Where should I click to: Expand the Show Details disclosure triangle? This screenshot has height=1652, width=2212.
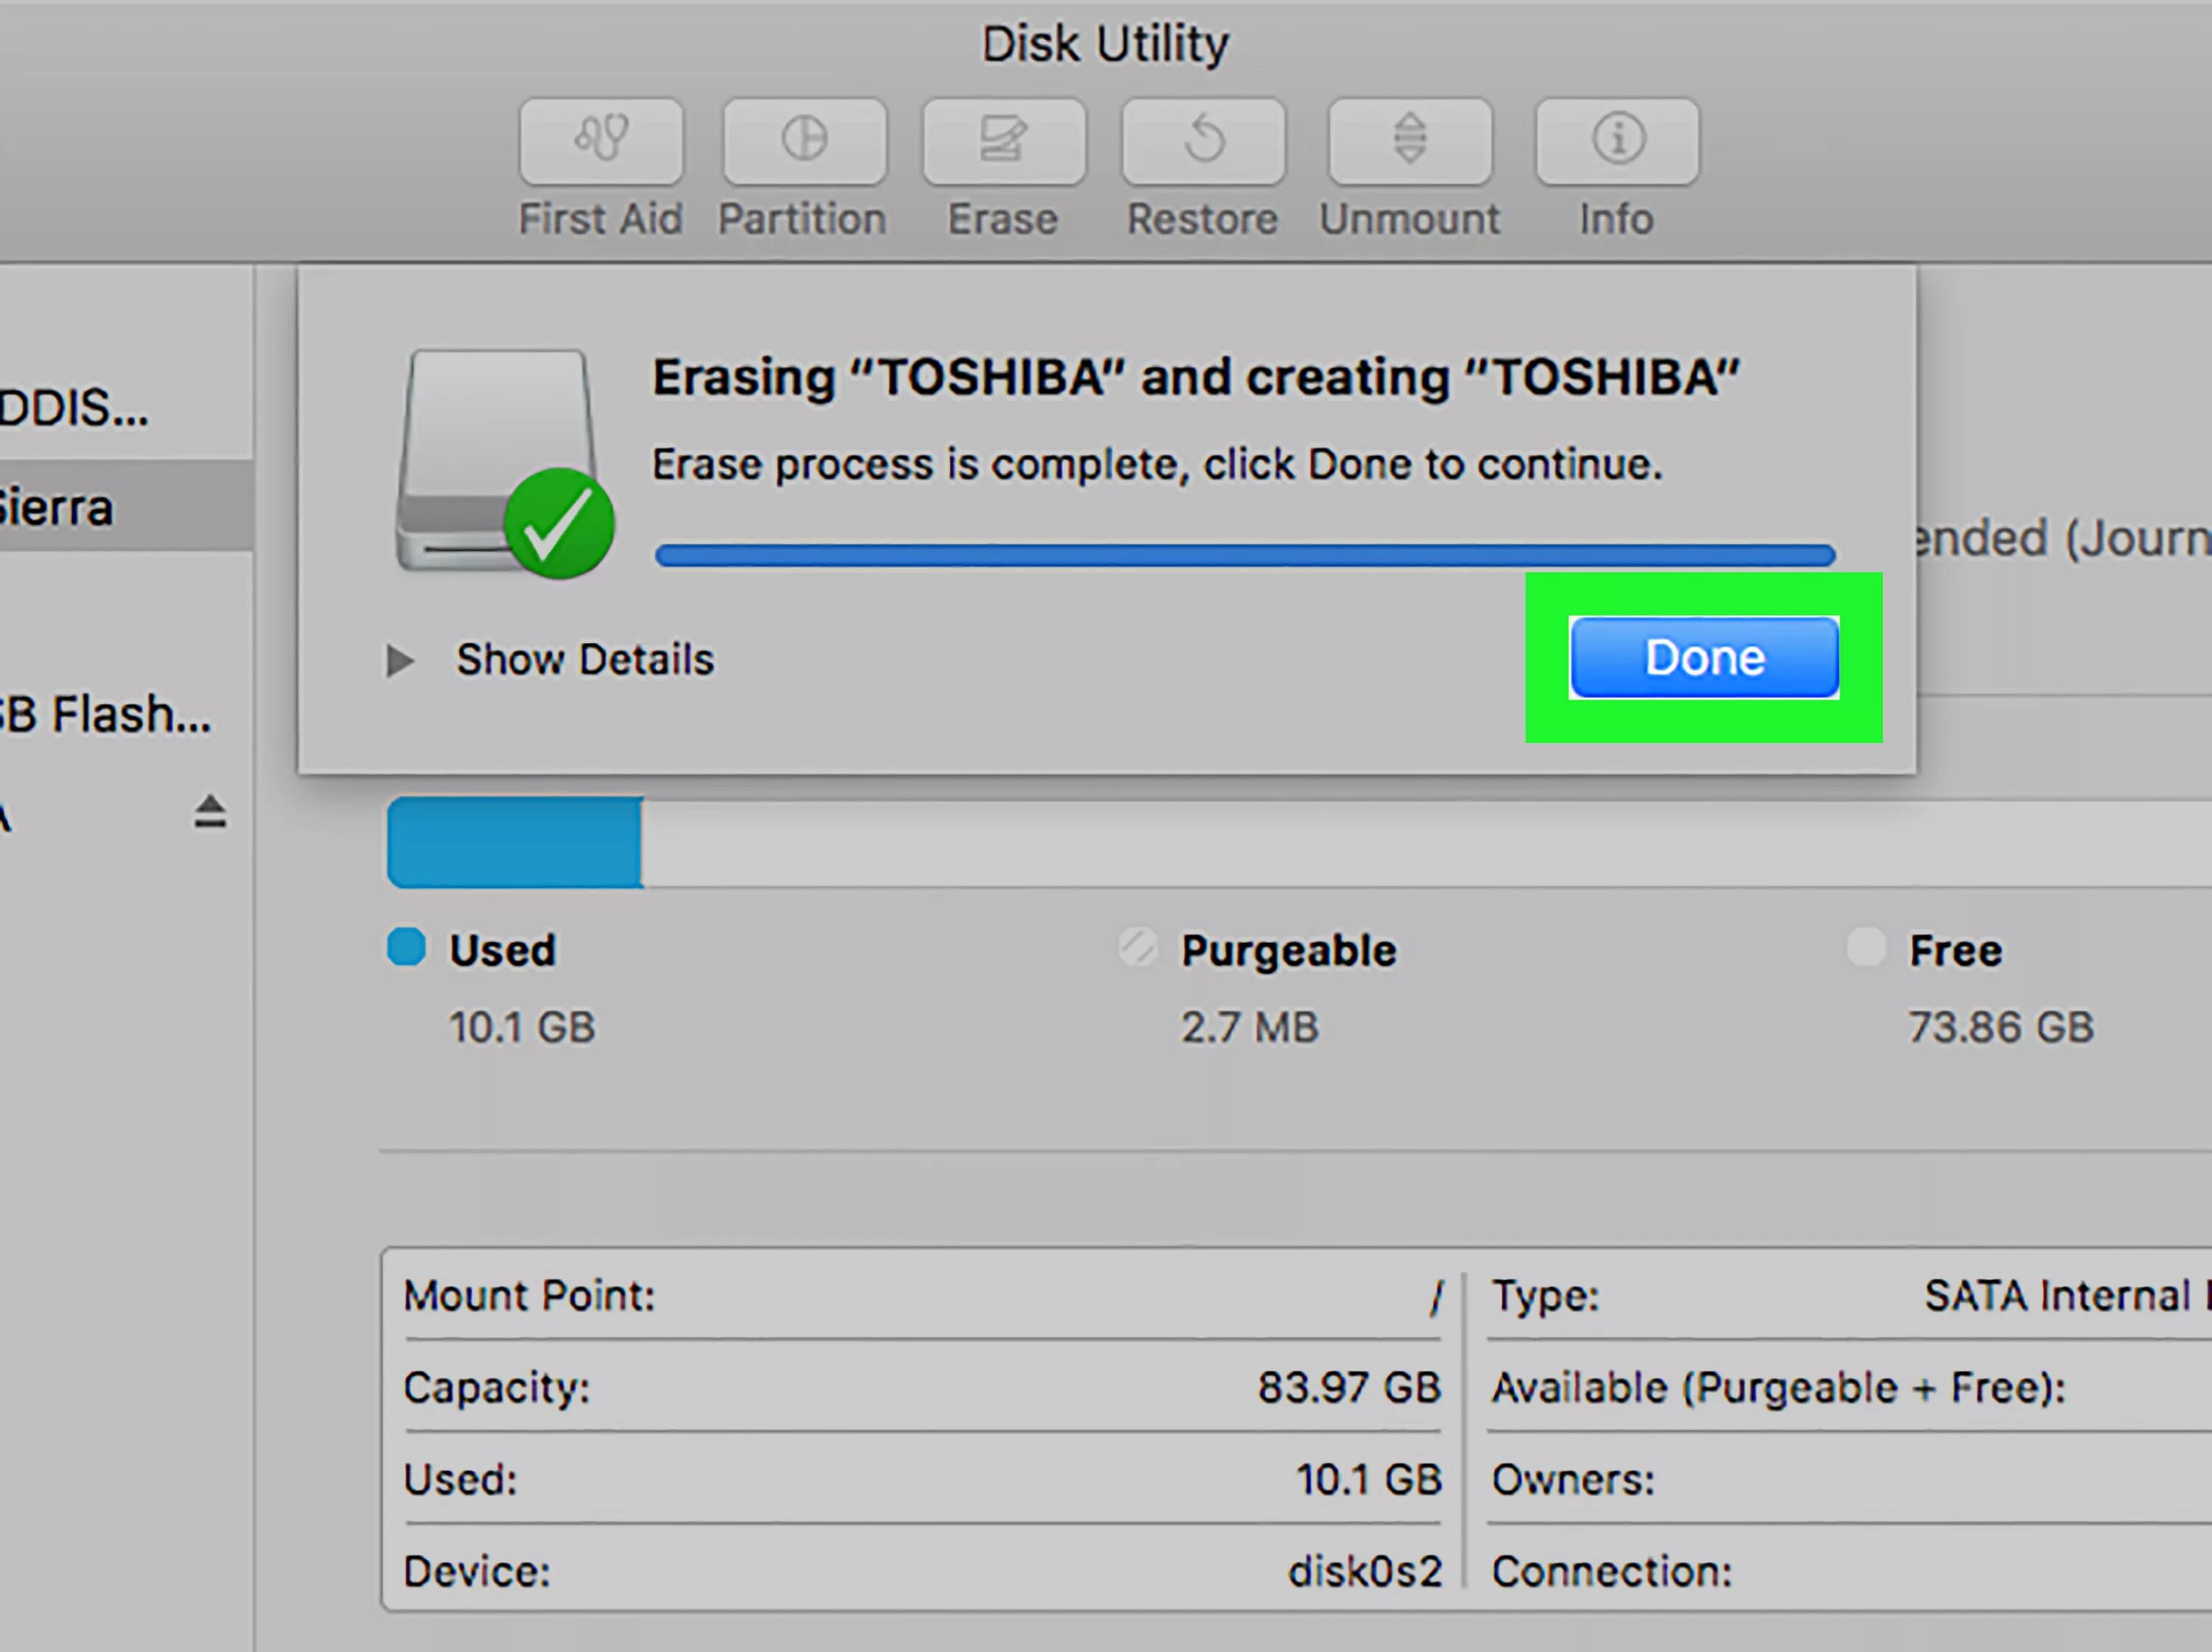click(400, 660)
